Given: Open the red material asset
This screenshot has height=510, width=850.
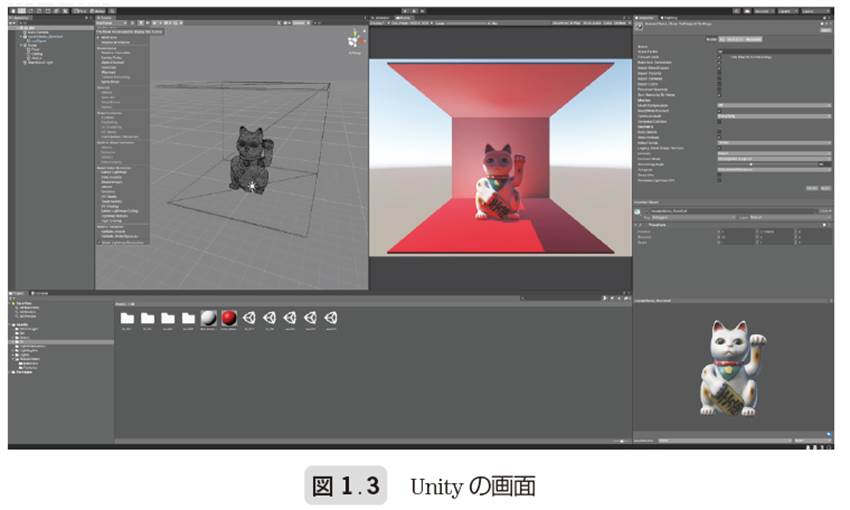Looking at the screenshot, I should (x=229, y=317).
